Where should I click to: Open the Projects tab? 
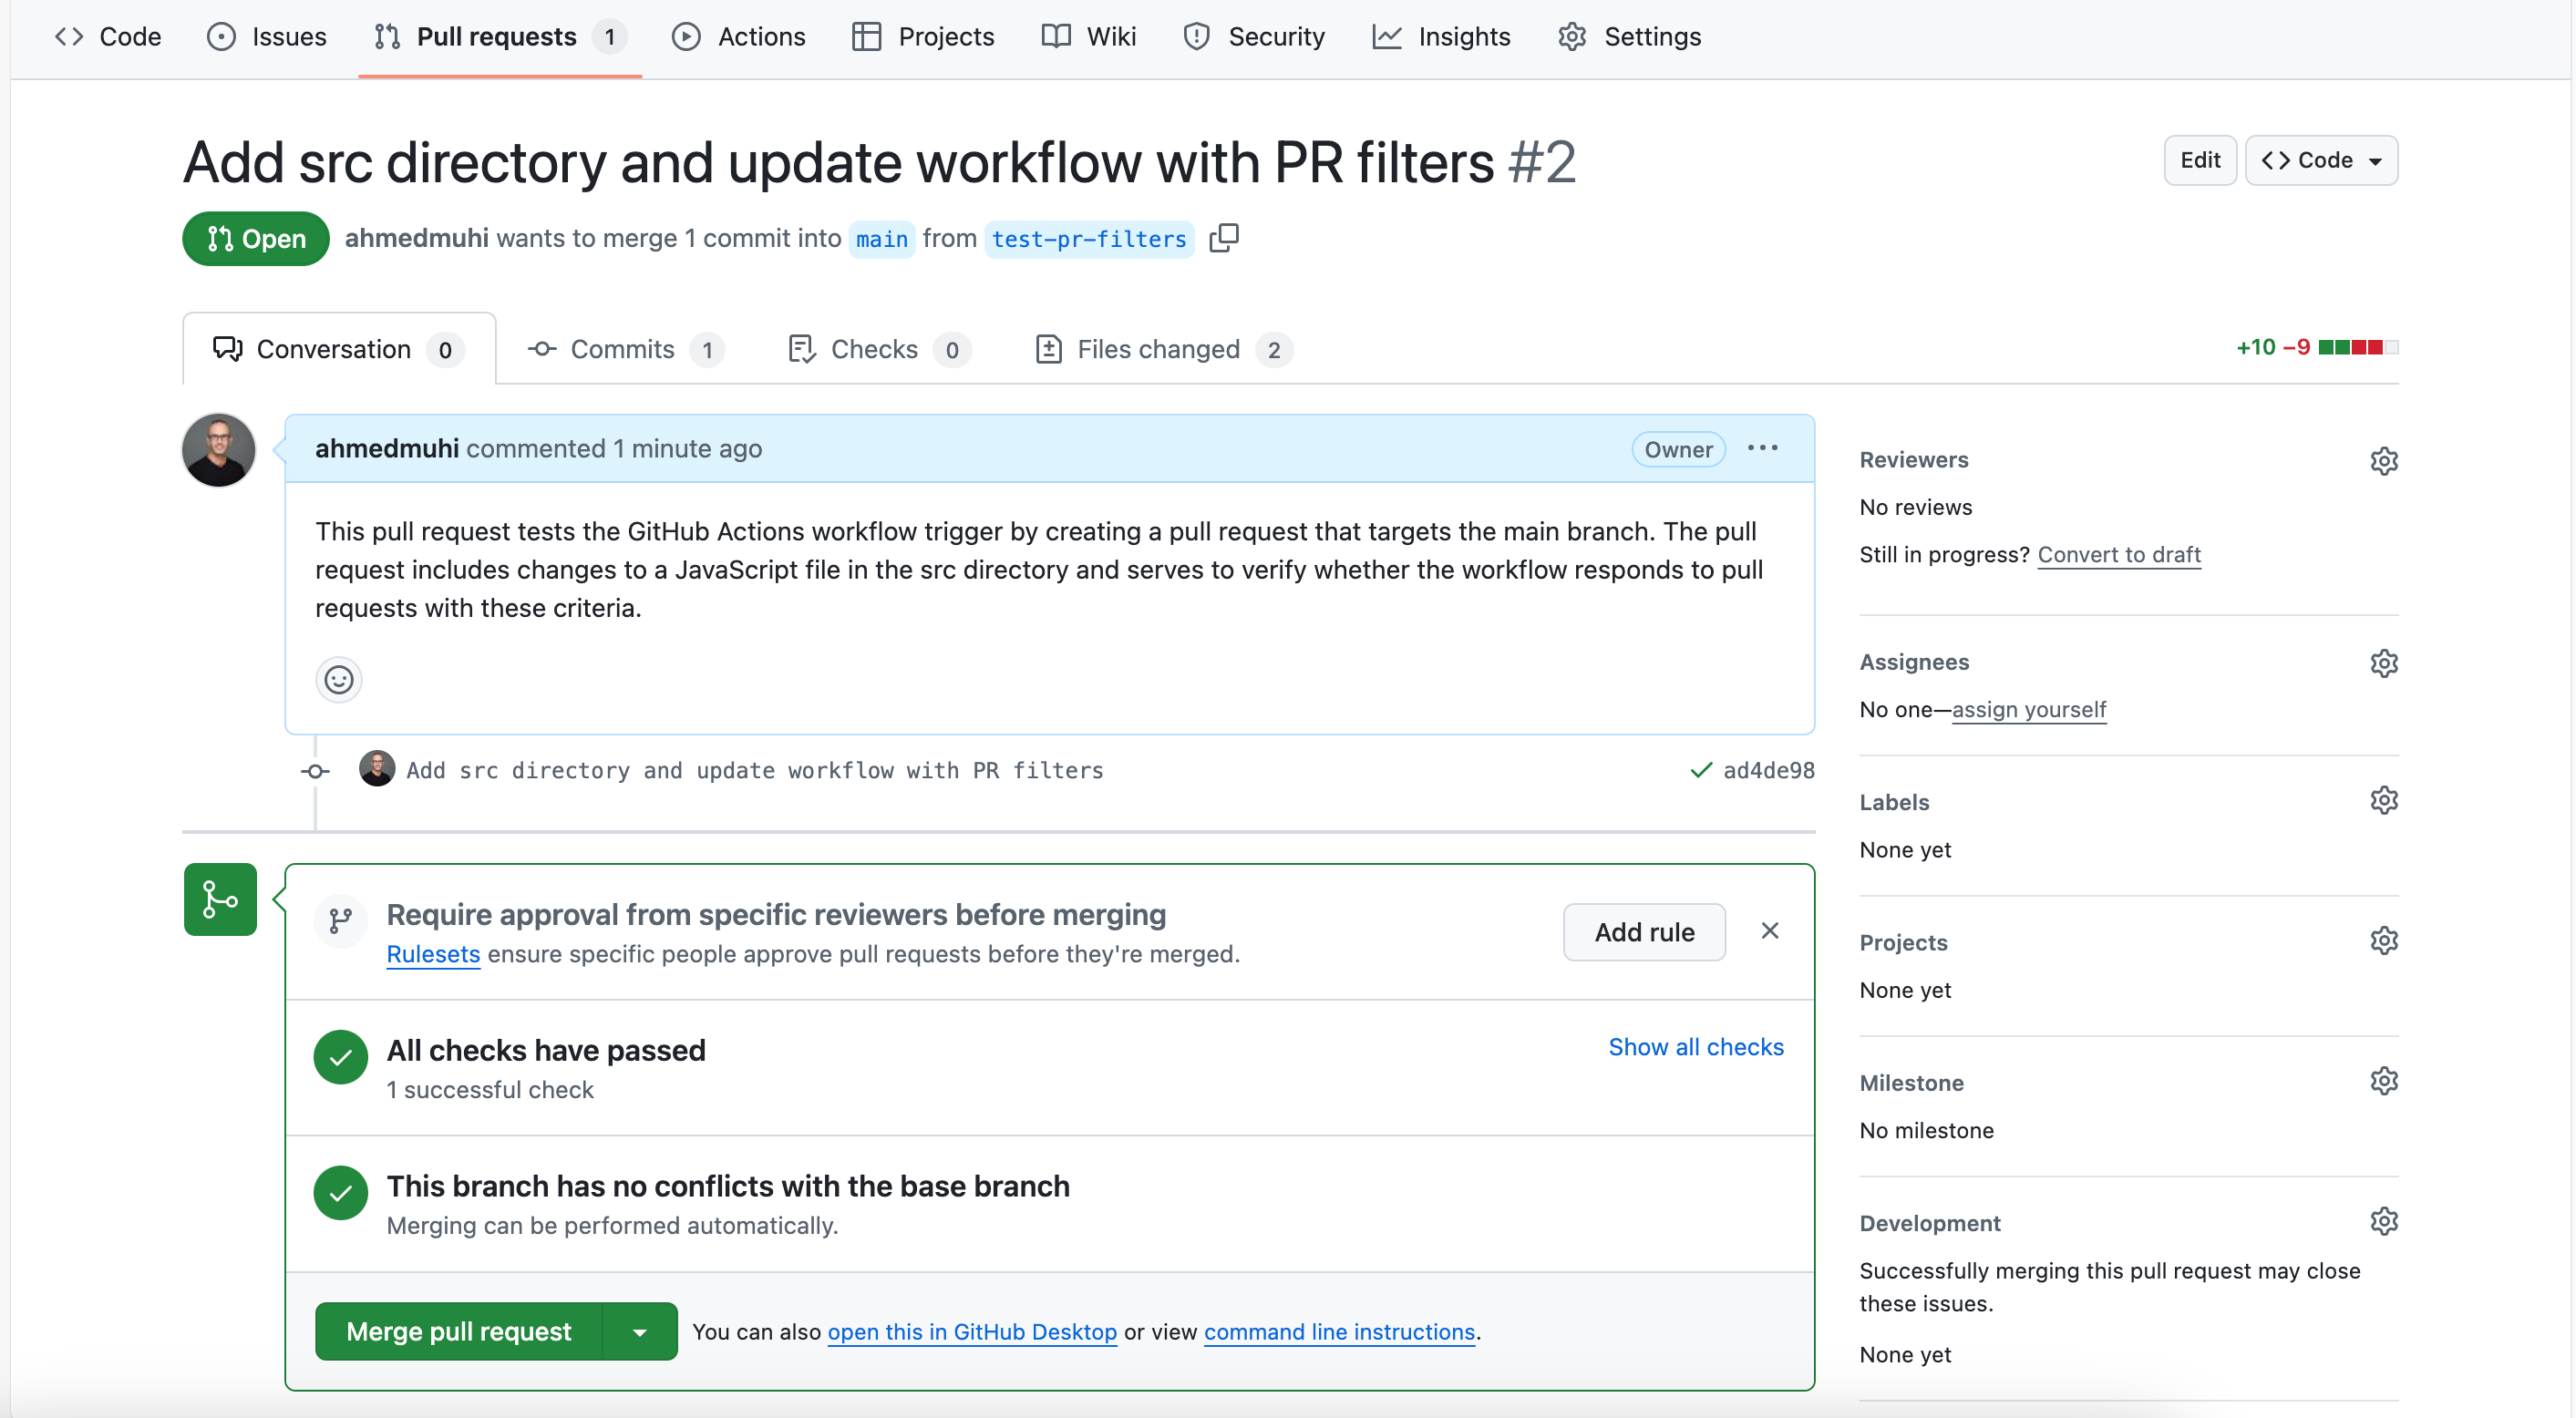coord(923,37)
